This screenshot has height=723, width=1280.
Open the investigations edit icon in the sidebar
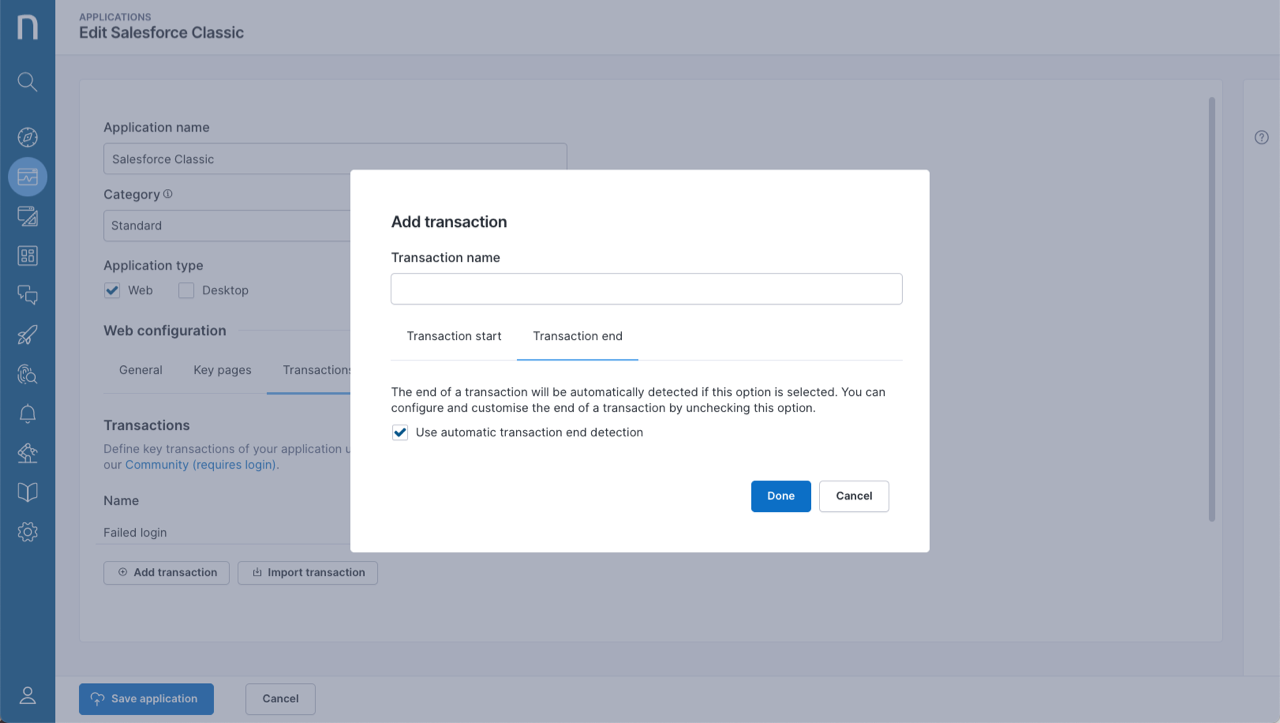coord(27,216)
